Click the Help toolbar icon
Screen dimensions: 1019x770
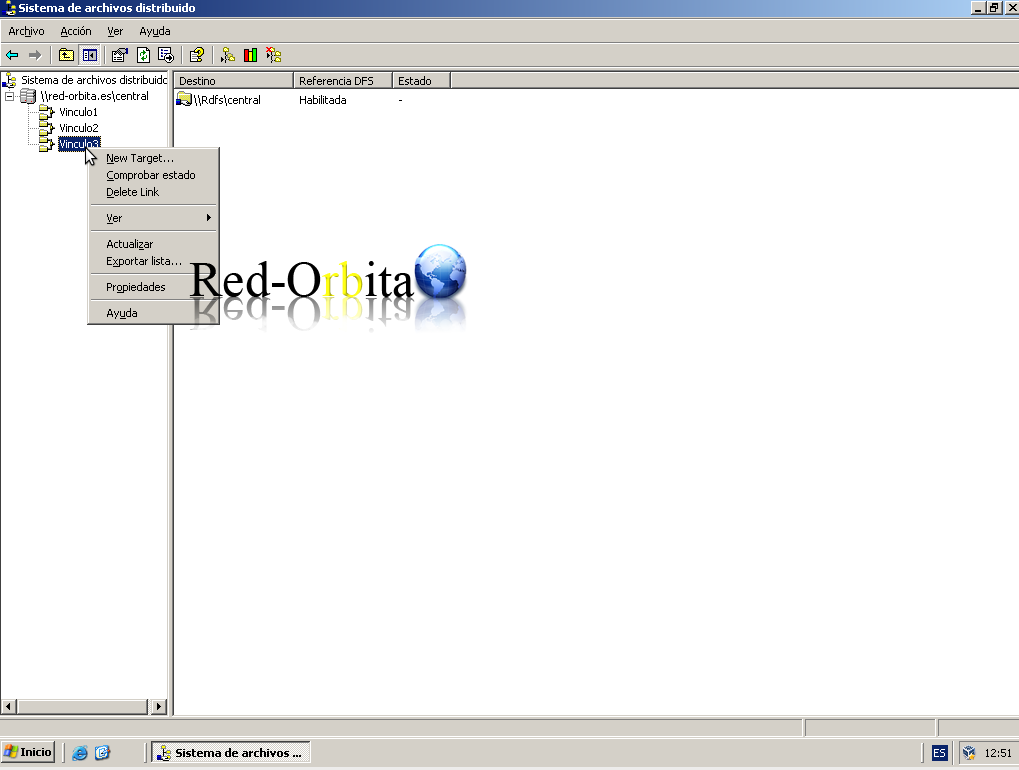click(x=197, y=55)
